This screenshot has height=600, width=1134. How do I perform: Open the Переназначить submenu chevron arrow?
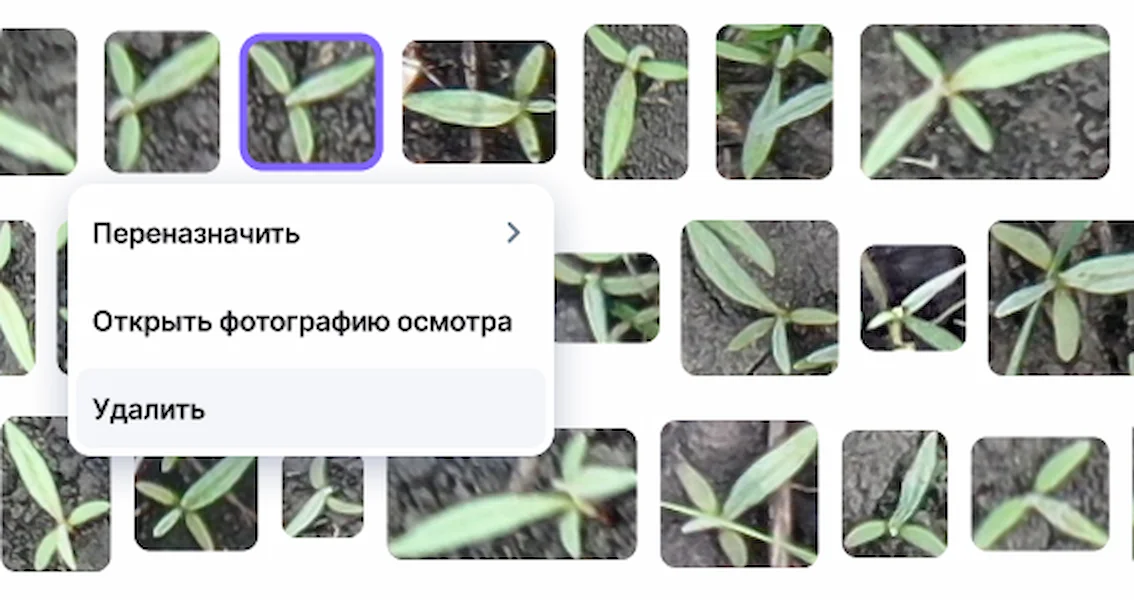(x=513, y=233)
